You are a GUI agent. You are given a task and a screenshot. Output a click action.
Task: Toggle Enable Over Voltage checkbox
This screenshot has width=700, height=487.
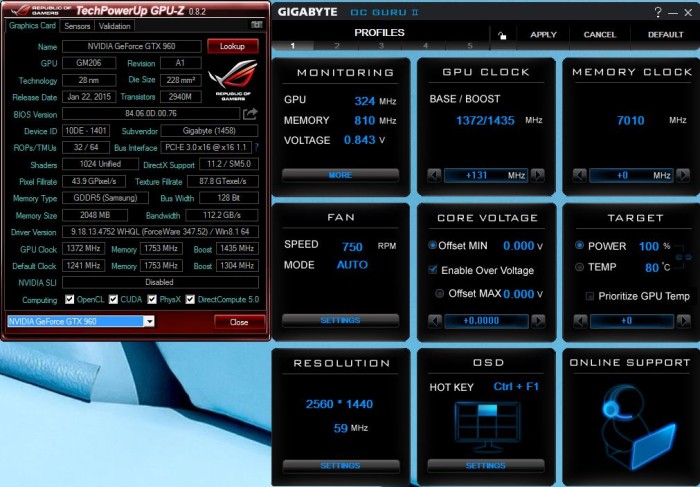[x=432, y=270]
